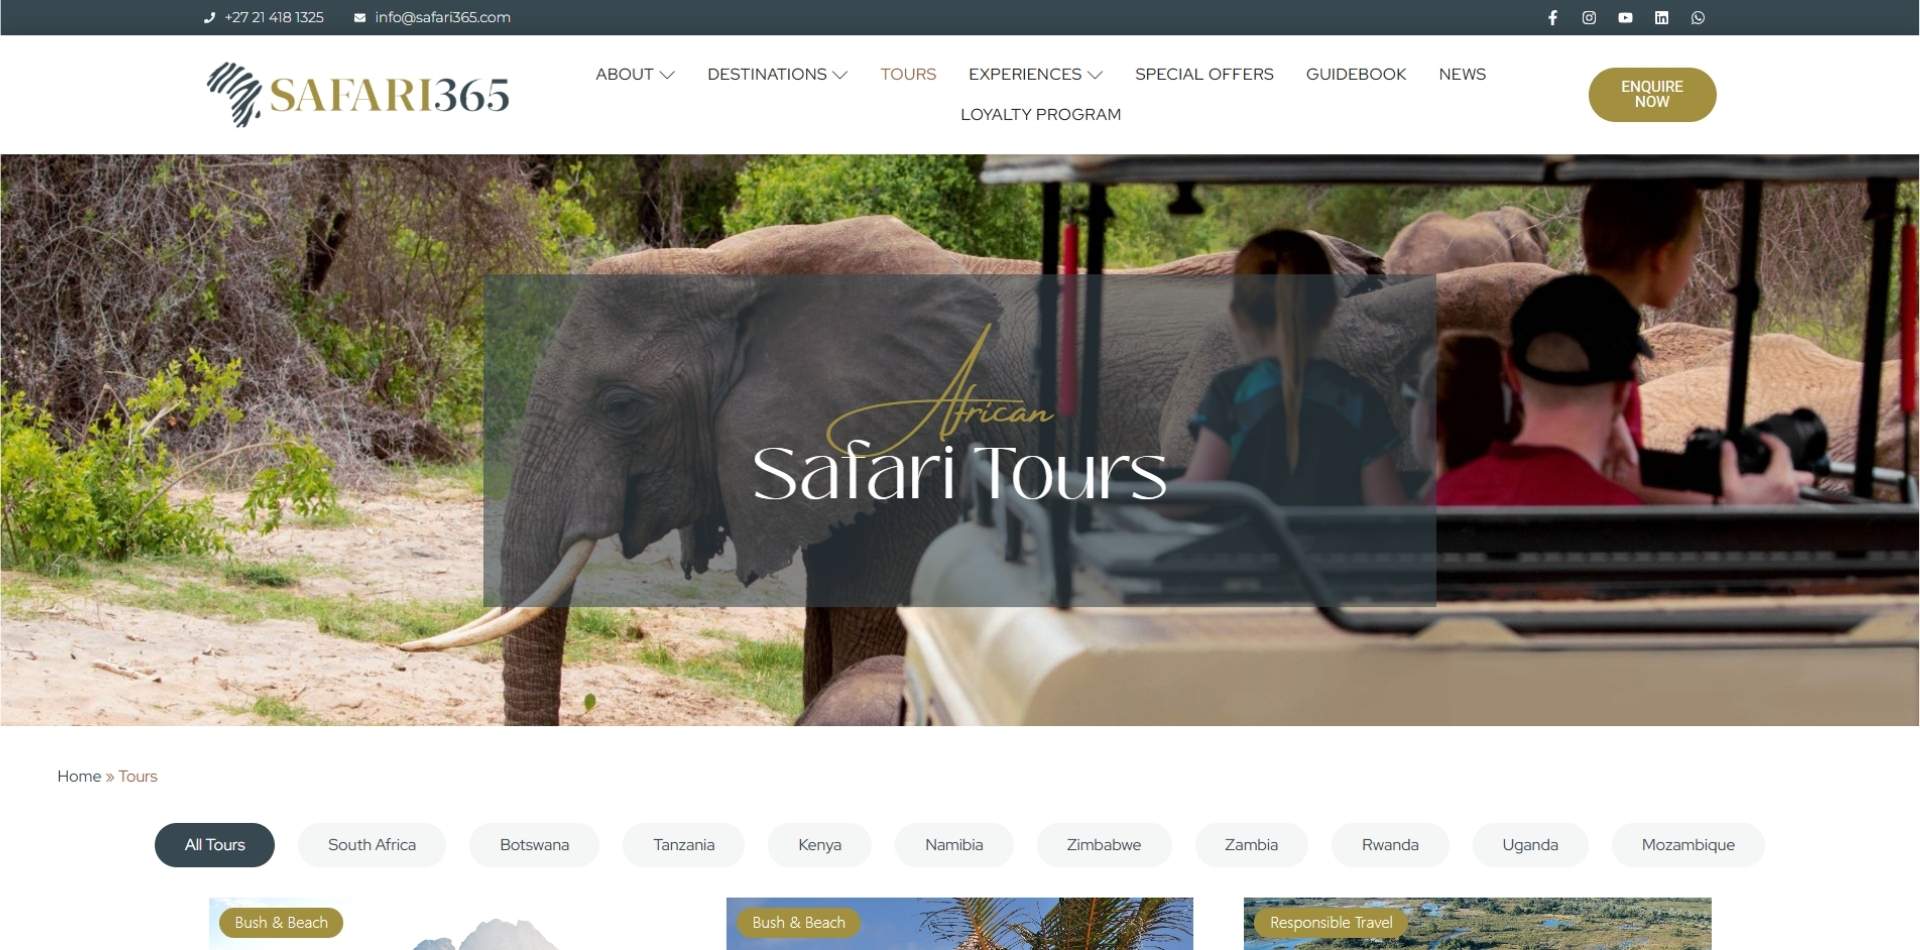1920x950 pixels.
Task: Click the phone icon beside +27 21 418 1325
Action: tap(209, 17)
